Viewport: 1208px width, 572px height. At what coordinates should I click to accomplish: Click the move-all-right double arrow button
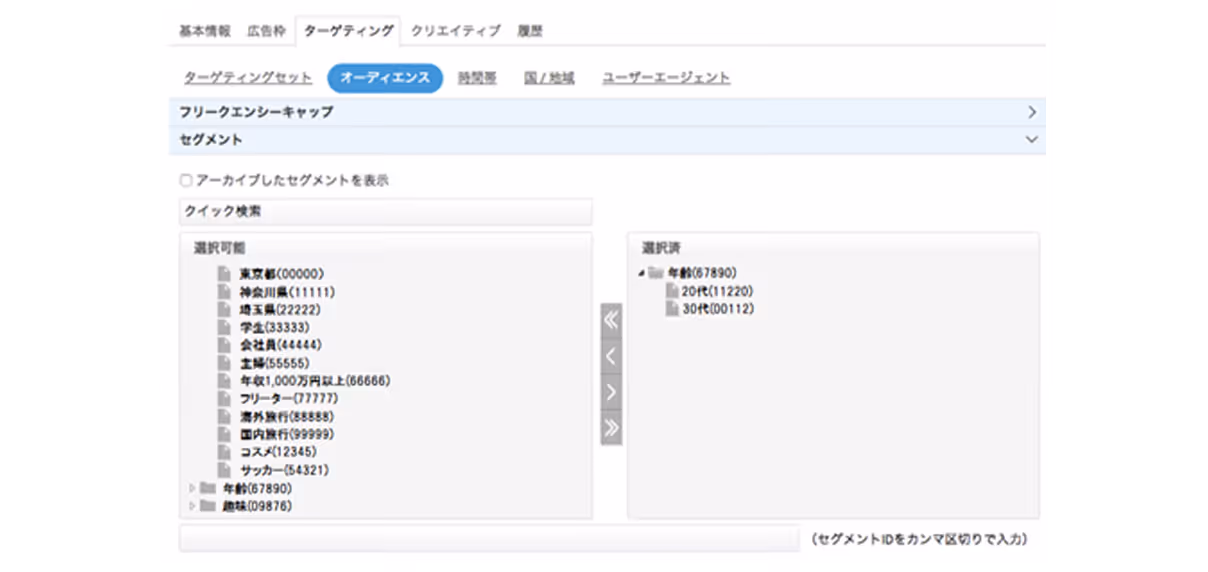(612, 428)
